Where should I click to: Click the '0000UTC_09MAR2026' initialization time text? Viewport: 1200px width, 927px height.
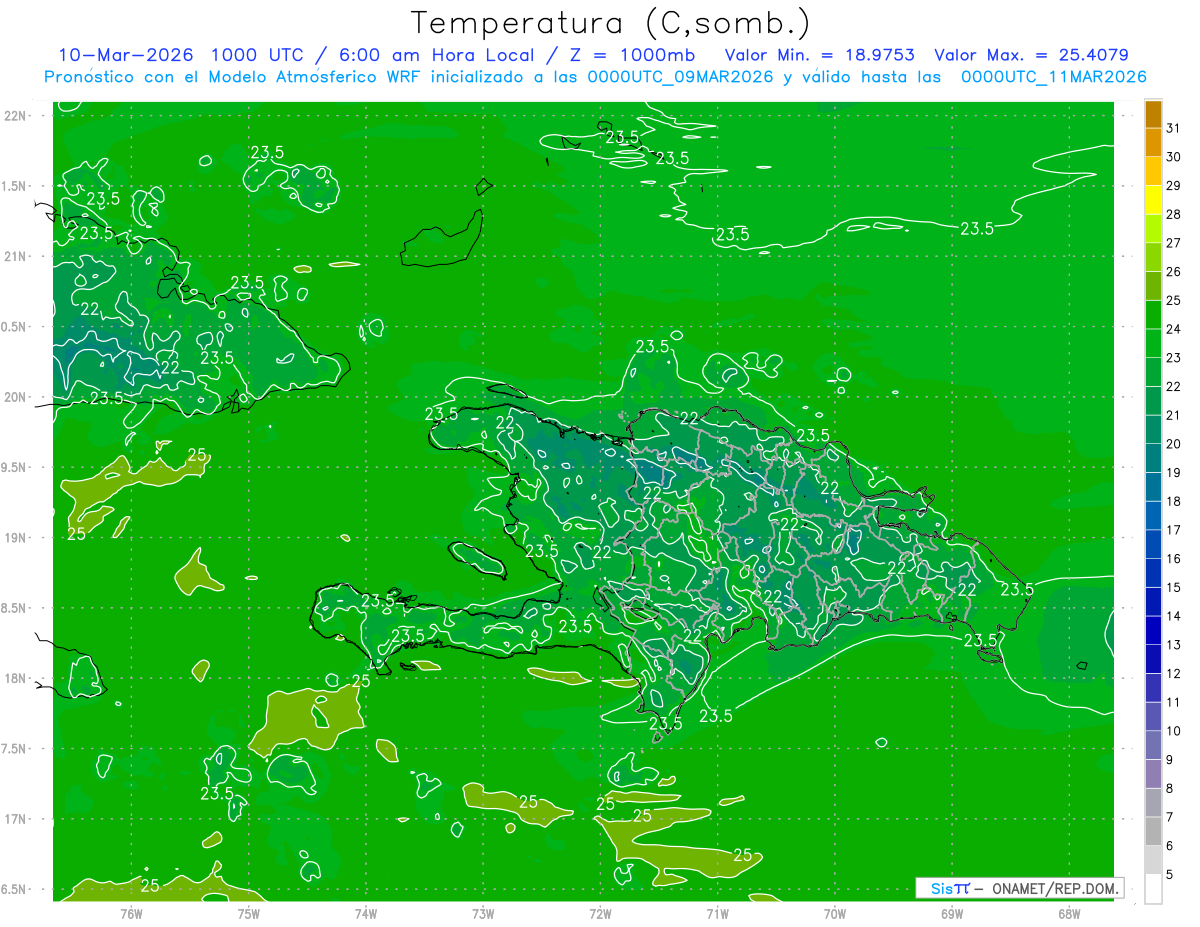pyautogui.click(x=681, y=77)
